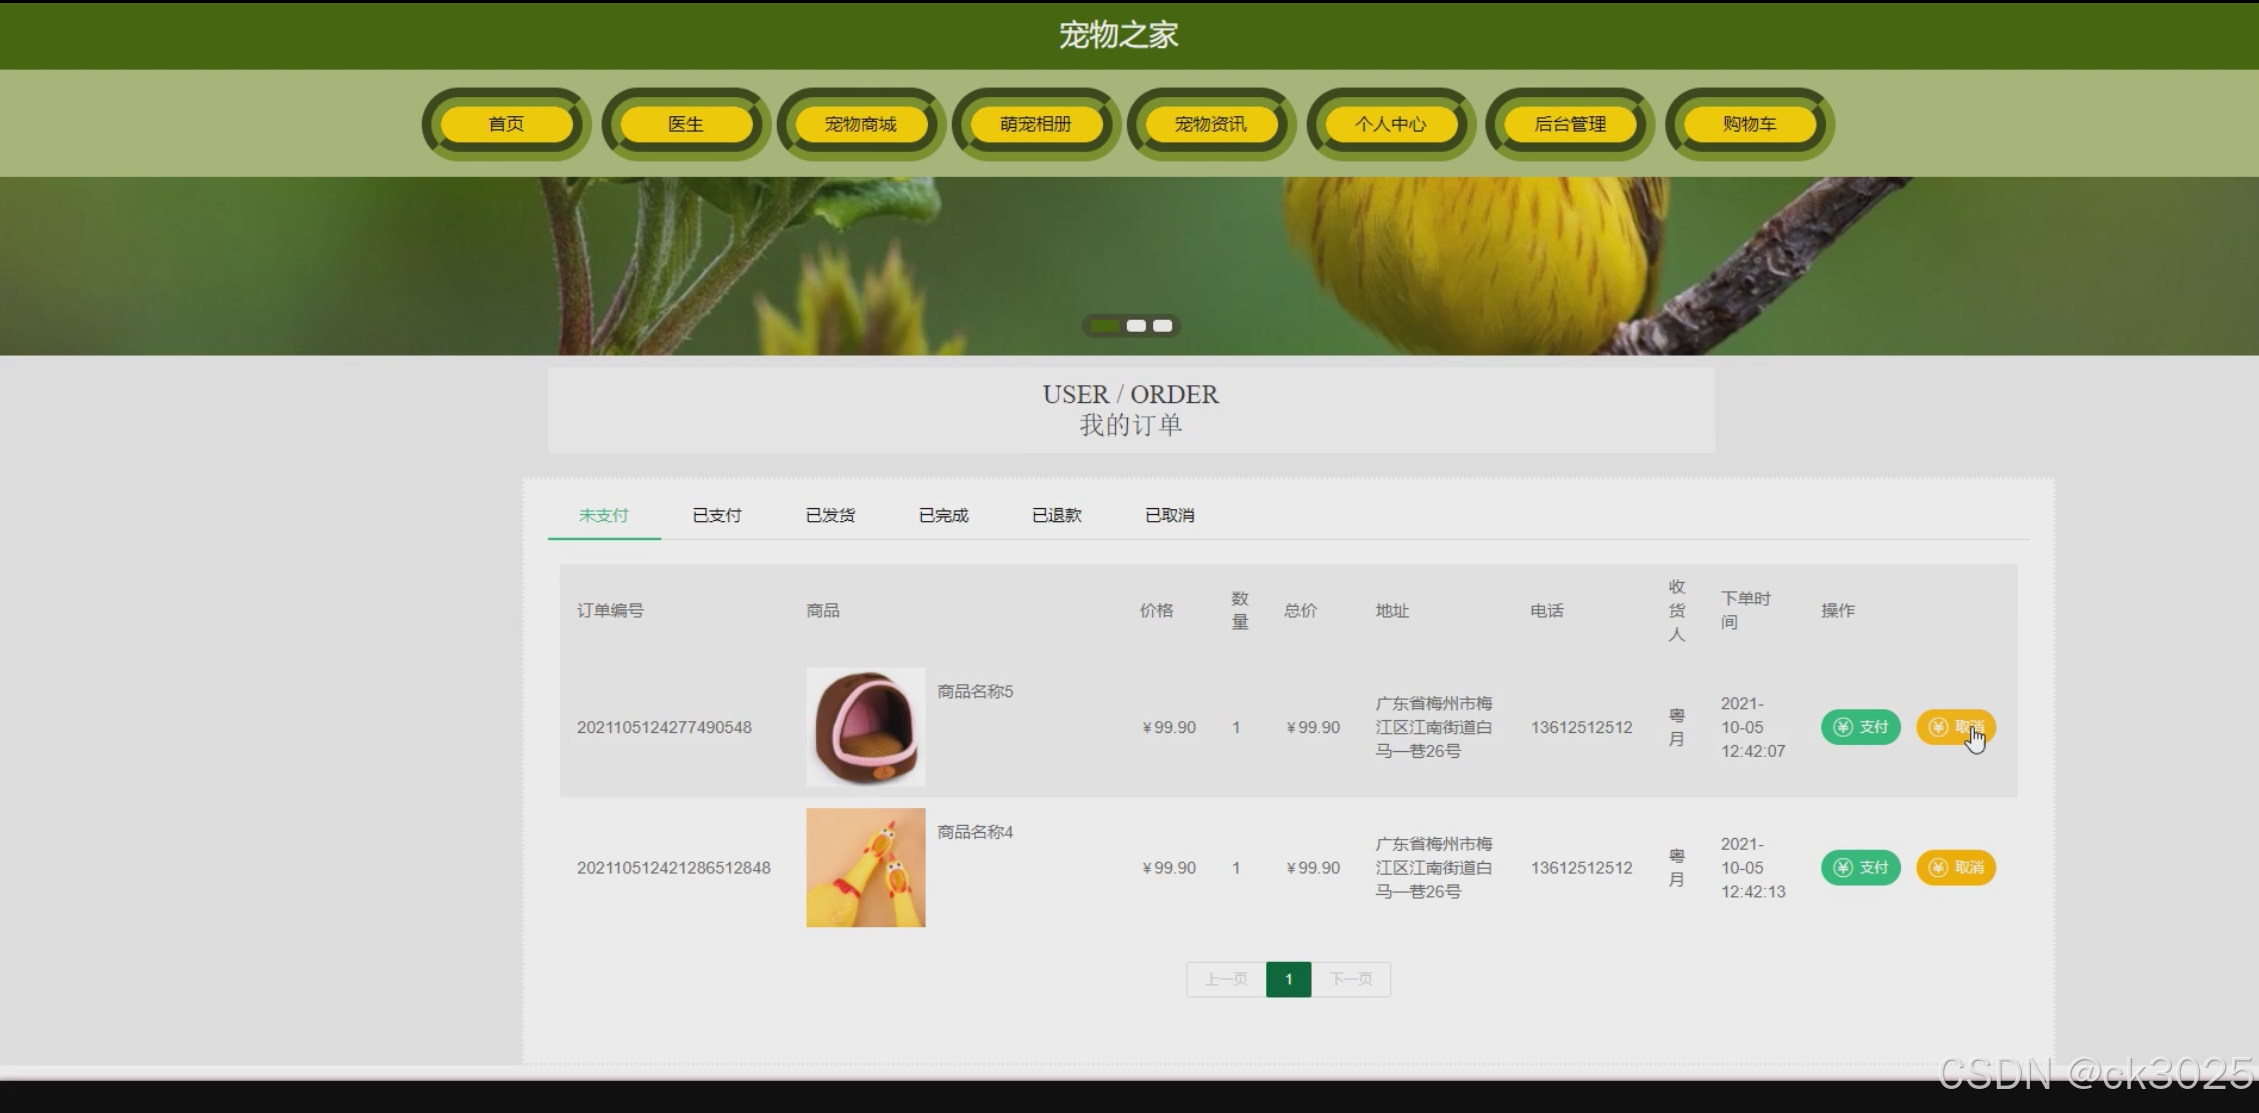Click yen icon on second order's 取消 button

(1938, 868)
